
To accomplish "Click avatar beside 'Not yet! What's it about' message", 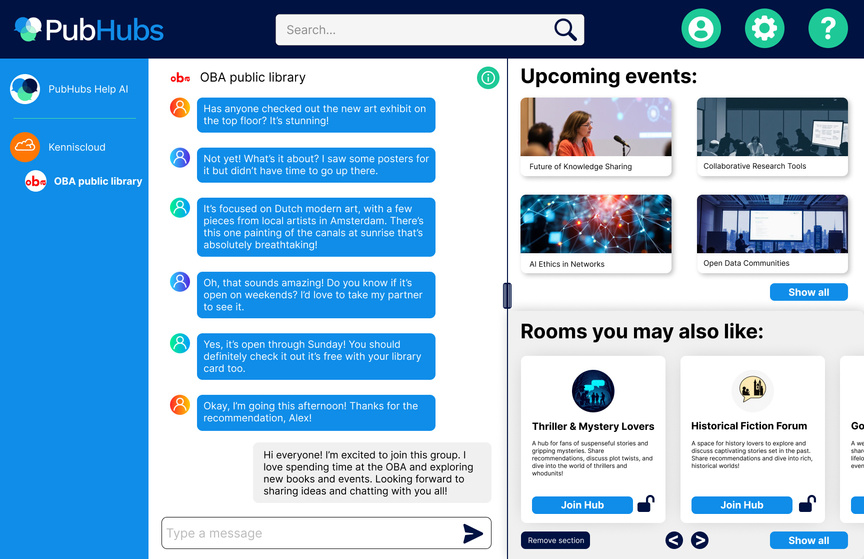I will (180, 158).
